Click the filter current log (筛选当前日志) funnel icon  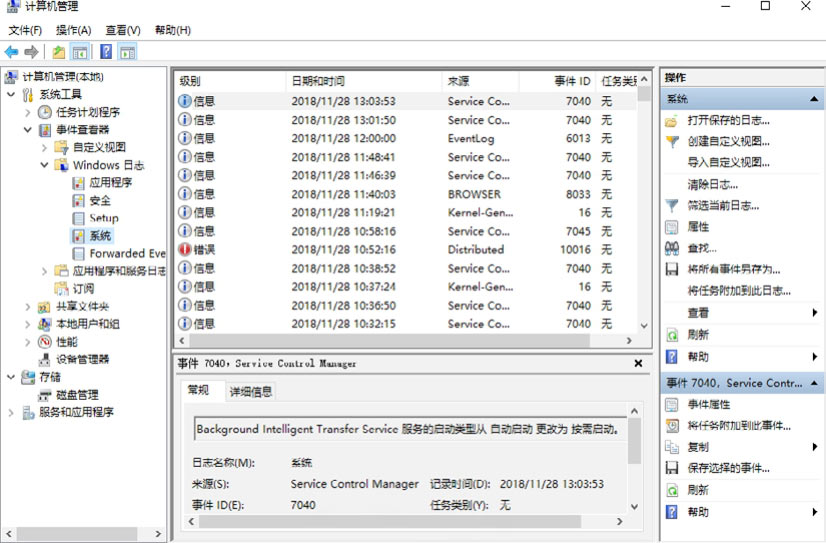pyautogui.click(x=672, y=205)
